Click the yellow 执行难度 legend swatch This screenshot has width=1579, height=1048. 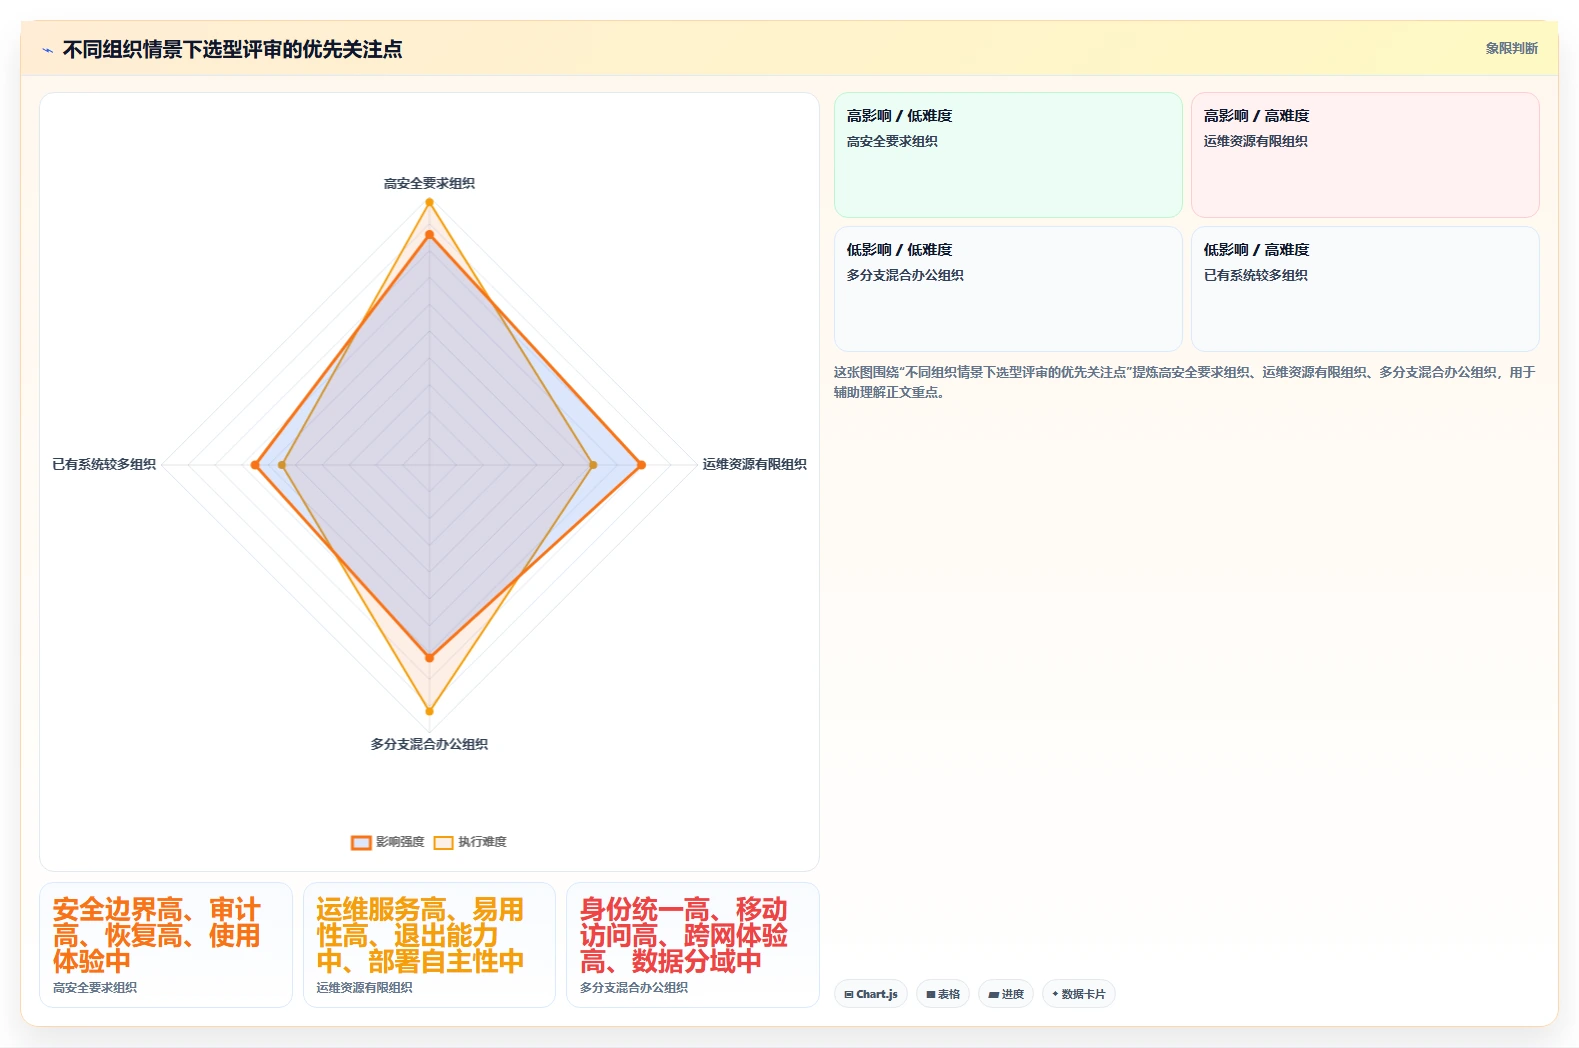pos(444,842)
